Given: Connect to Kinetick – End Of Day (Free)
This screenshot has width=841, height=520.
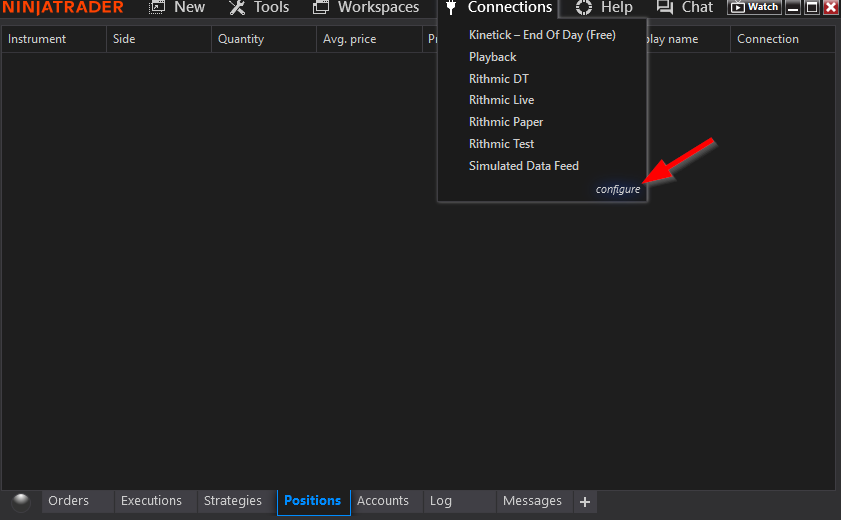Looking at the screenshot, I should tap(542, 35).
